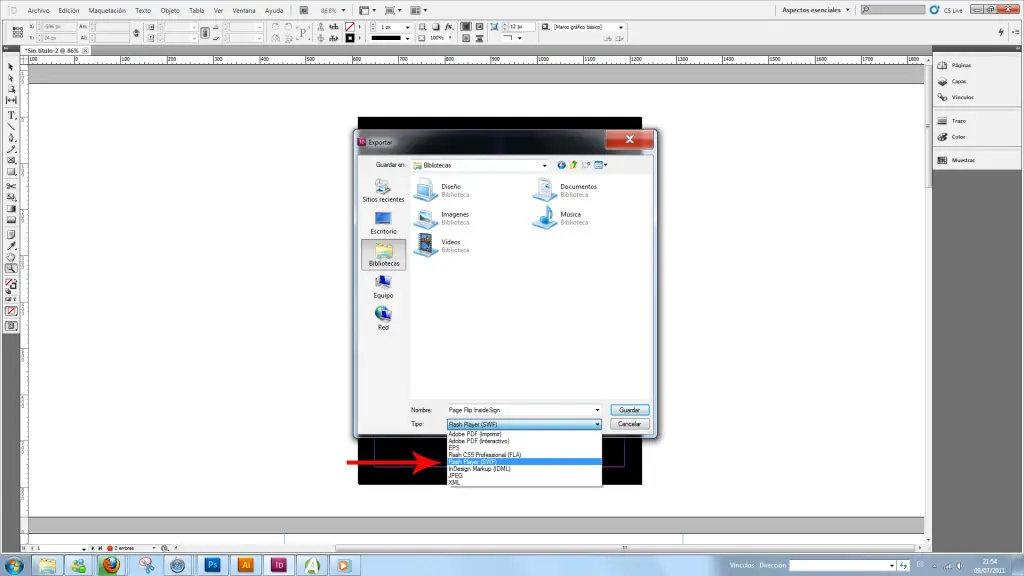This screenshot has width=1024, height=576.
Task: Launch Photoshop from the taskbar
Action: 212,566
